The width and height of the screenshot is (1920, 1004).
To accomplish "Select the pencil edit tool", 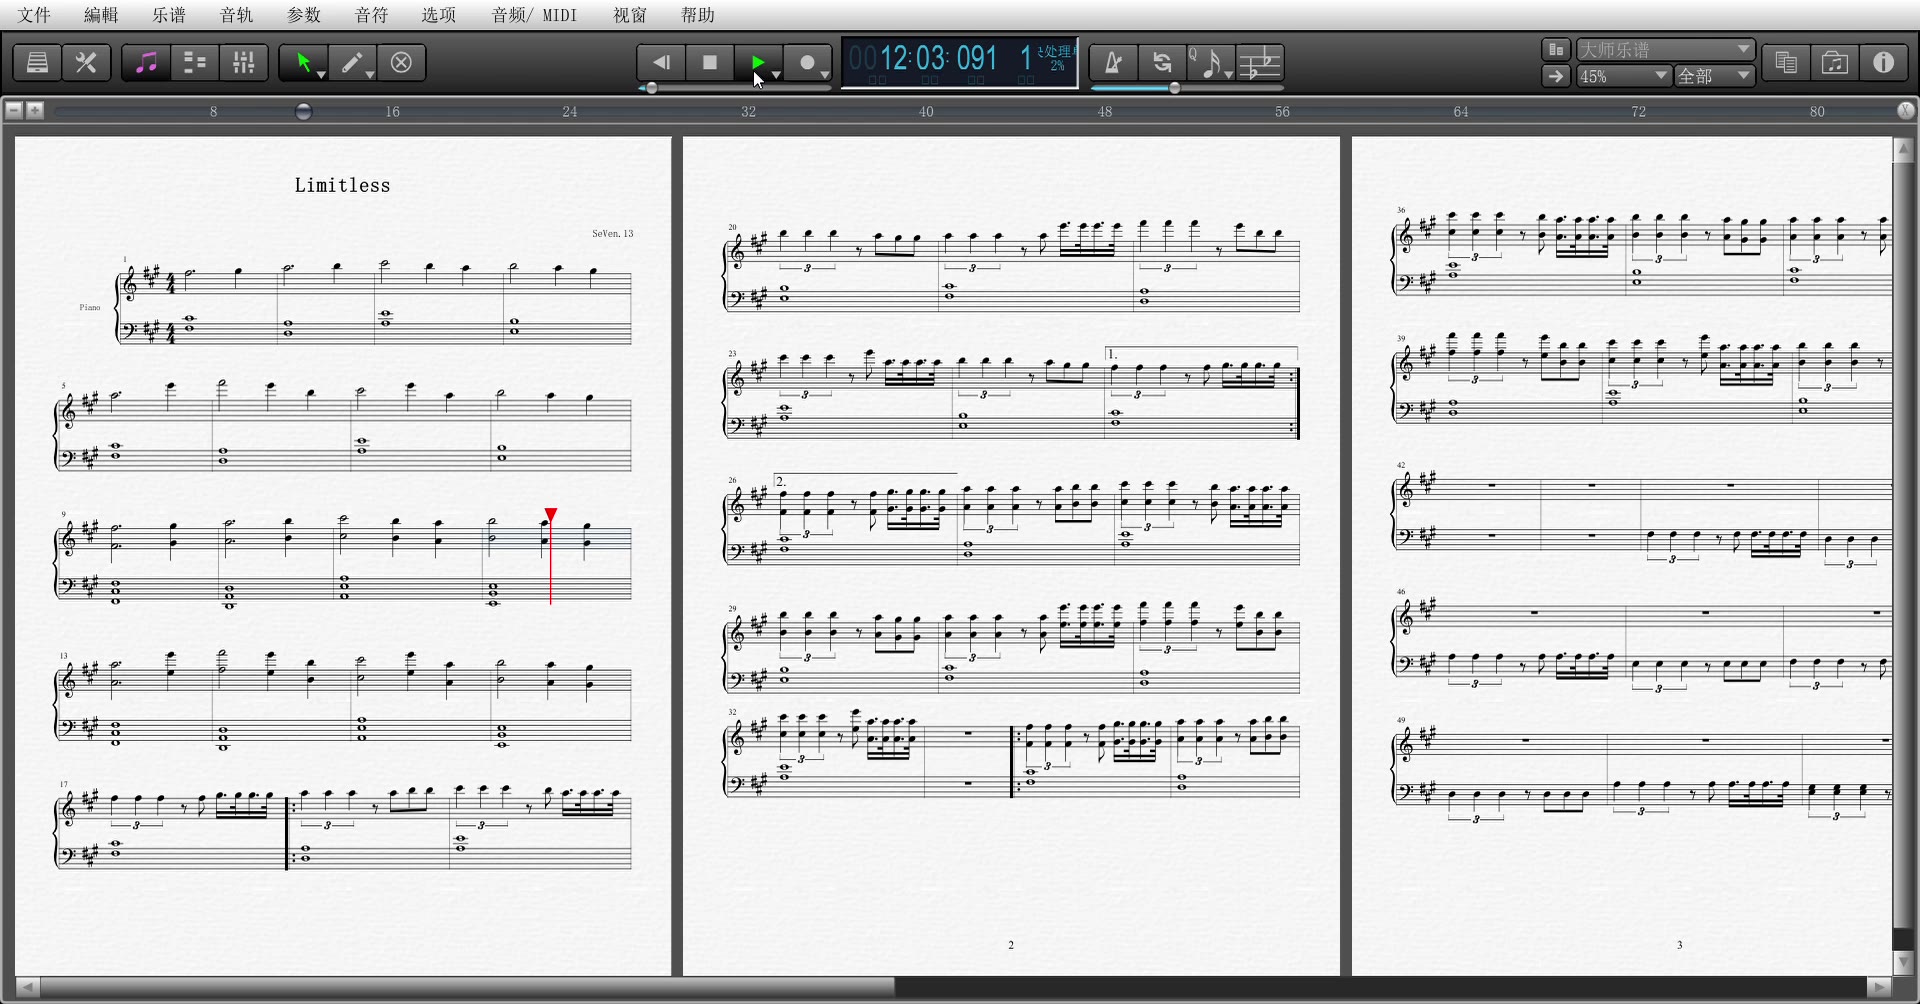I will click(352, 63).
